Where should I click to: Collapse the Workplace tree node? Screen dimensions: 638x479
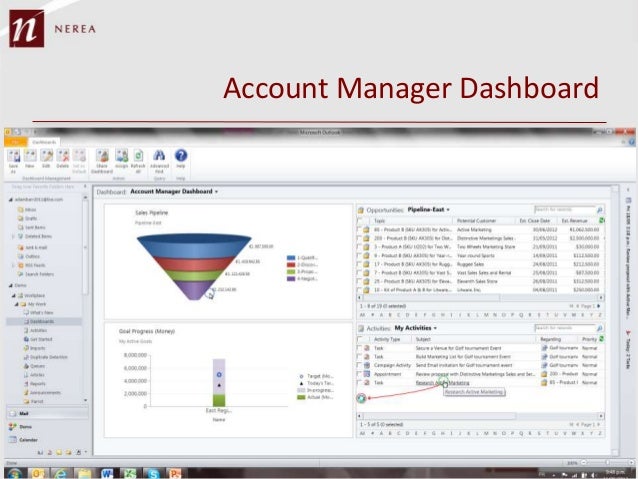pyautogui.click(x=14, y=295)
